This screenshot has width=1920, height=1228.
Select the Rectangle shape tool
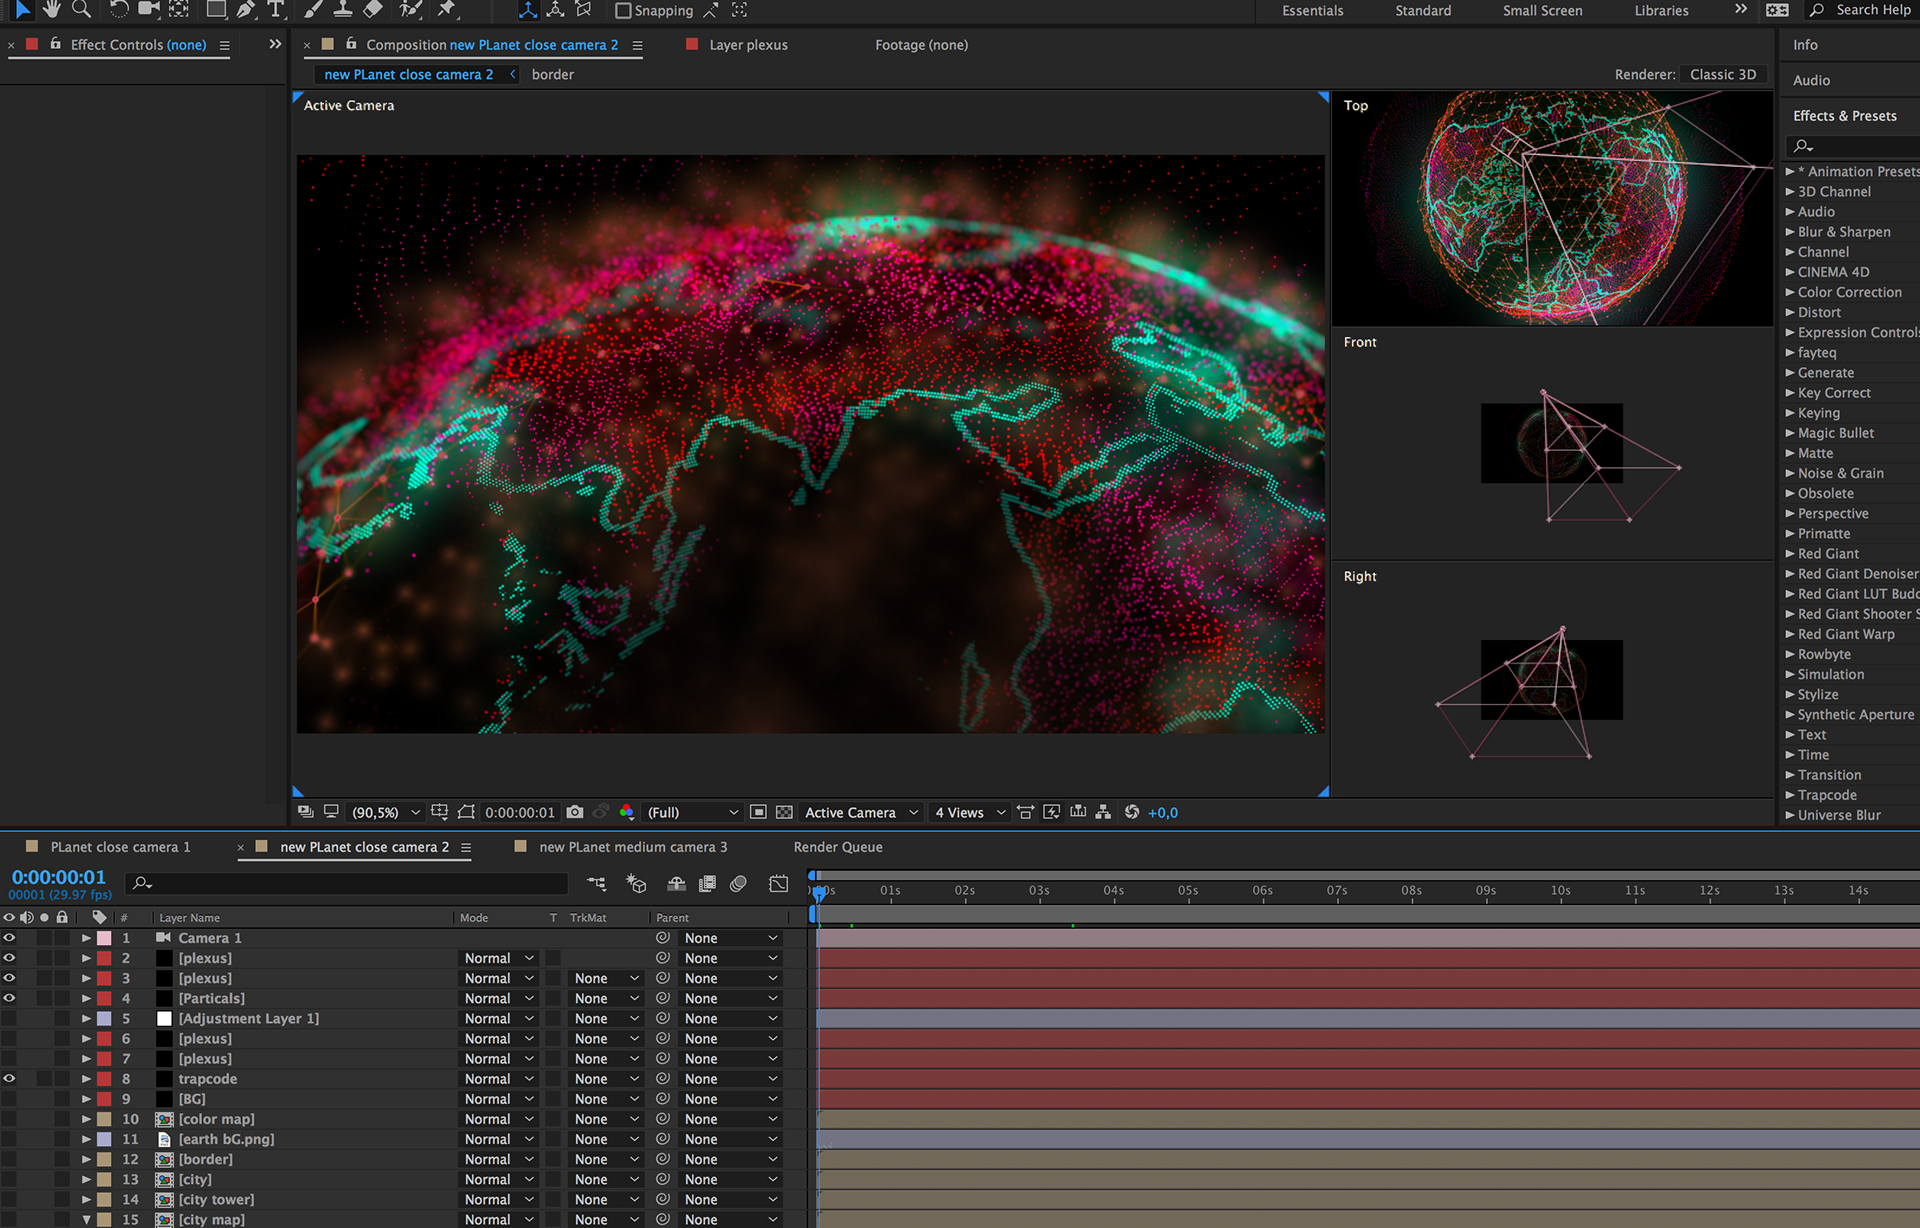pyautogui.click(x=216, y=10)
